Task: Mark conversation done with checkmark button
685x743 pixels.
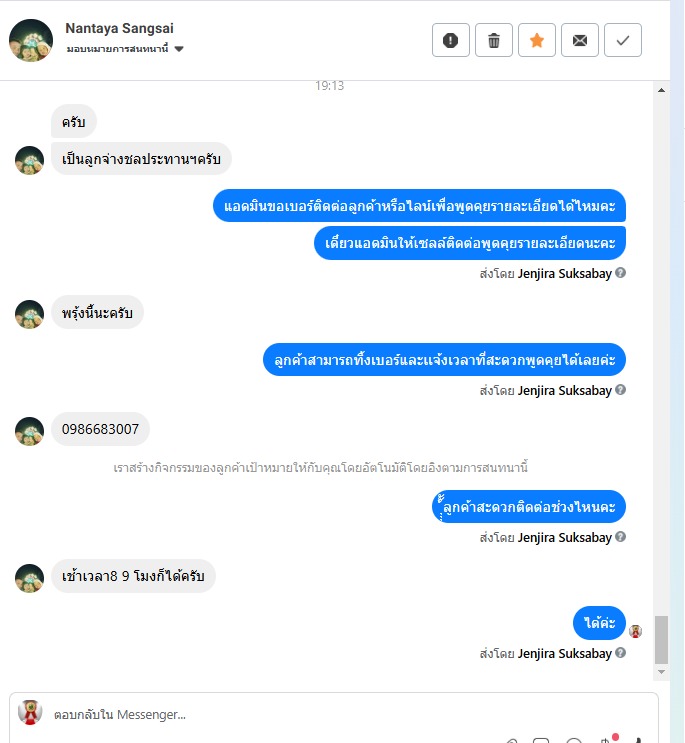Action: point(623,40)
